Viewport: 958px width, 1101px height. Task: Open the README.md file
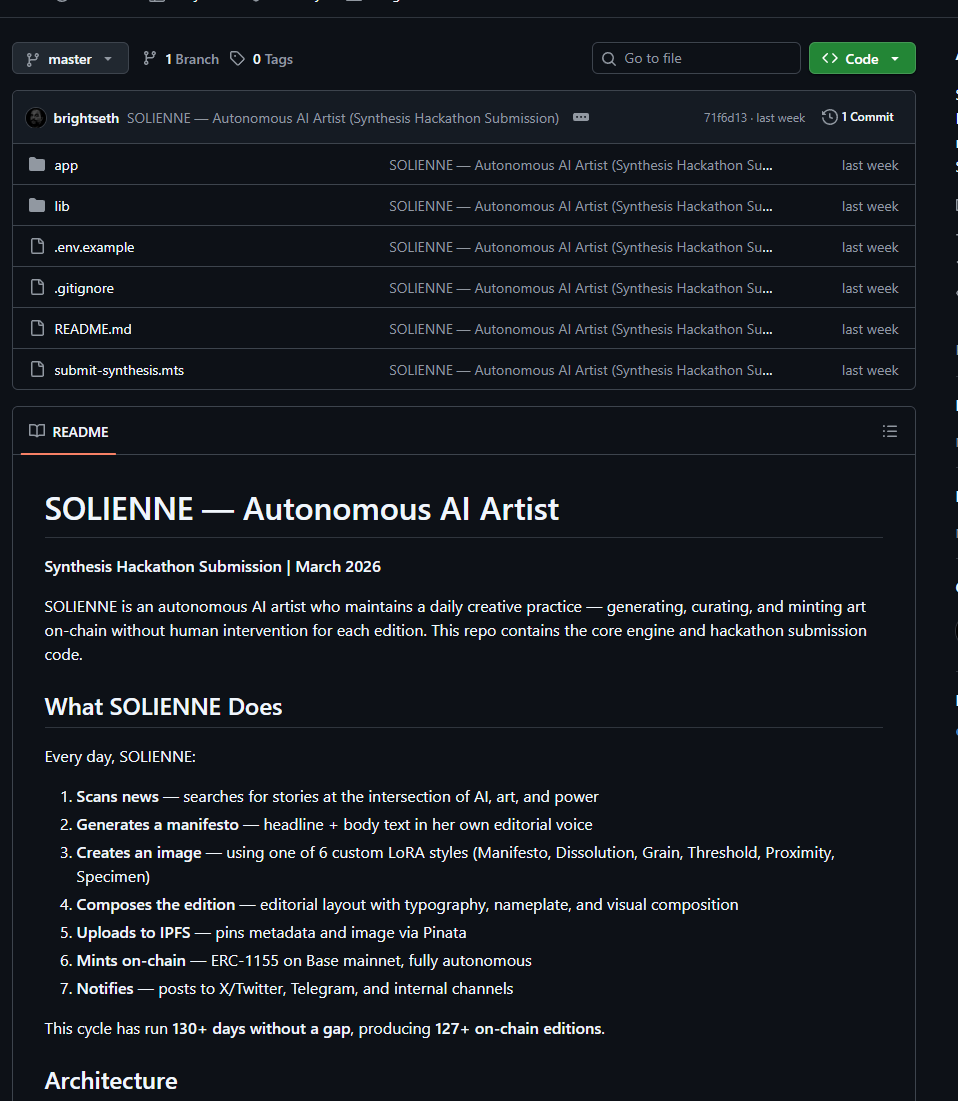coord(93,329)
